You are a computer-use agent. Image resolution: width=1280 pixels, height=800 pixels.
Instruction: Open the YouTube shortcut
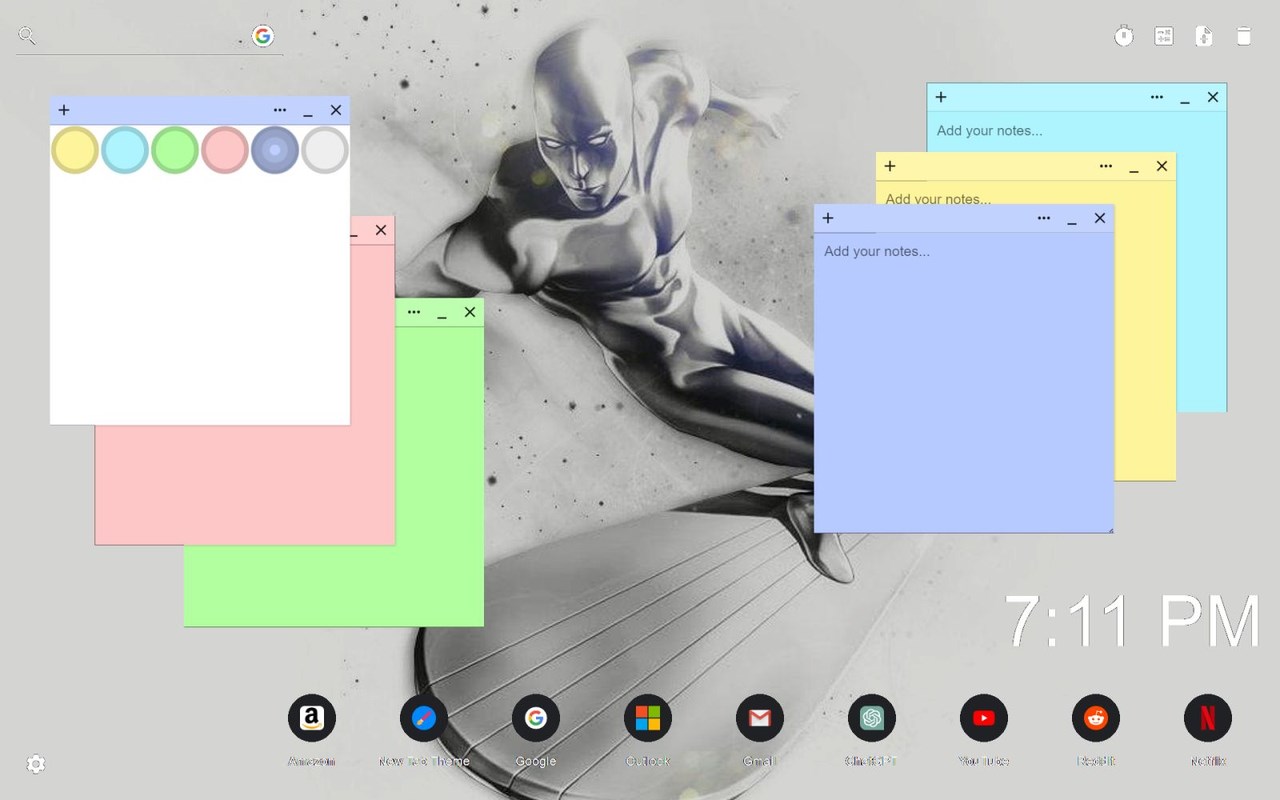pyautogui.click(x=984, y=718)
